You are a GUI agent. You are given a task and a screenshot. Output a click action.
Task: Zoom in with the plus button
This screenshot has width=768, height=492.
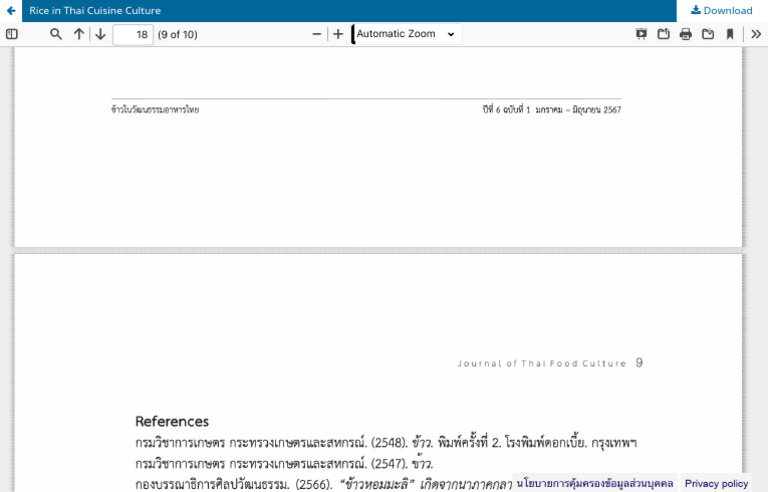point(338,34)
